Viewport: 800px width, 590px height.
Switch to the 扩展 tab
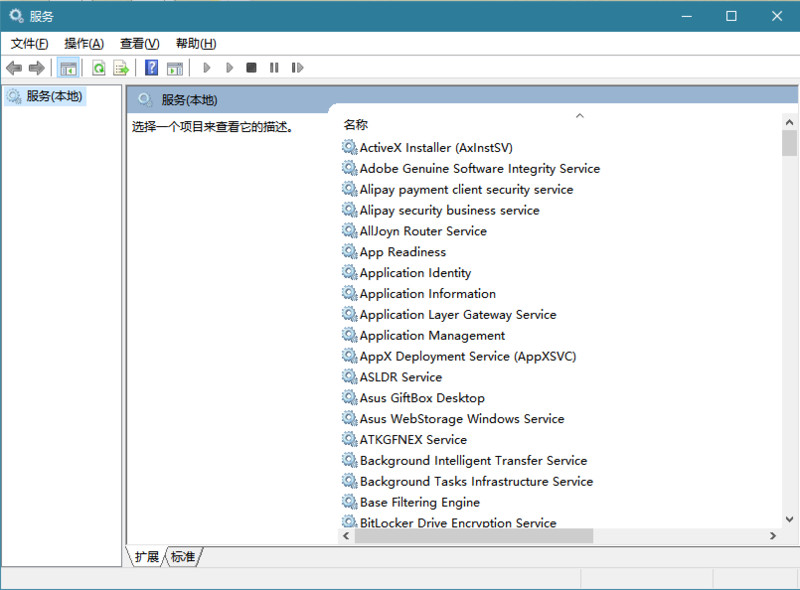click(148, 558)
